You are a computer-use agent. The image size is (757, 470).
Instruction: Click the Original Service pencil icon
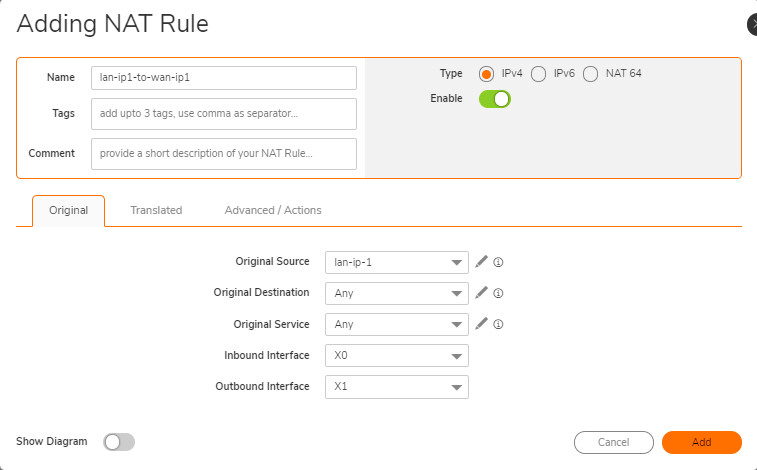[481, 324]
